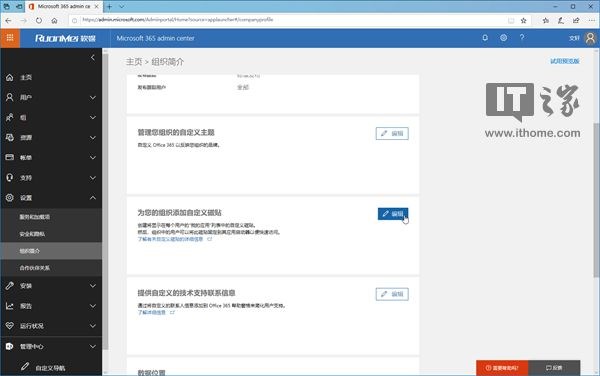This screenshot has height=376, width=600.
Task: Open the app launcher waffle icon
Action: (x=10, y=38)
